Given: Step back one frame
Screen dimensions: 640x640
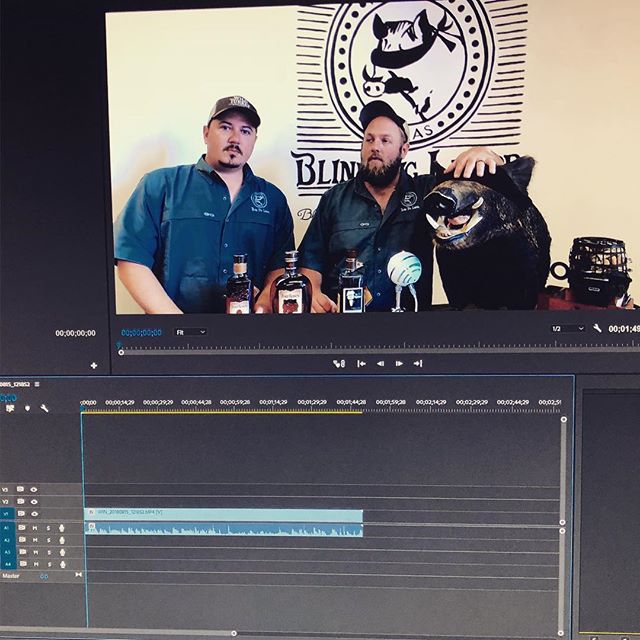Looking at the screenshot, I should (380, 363).
